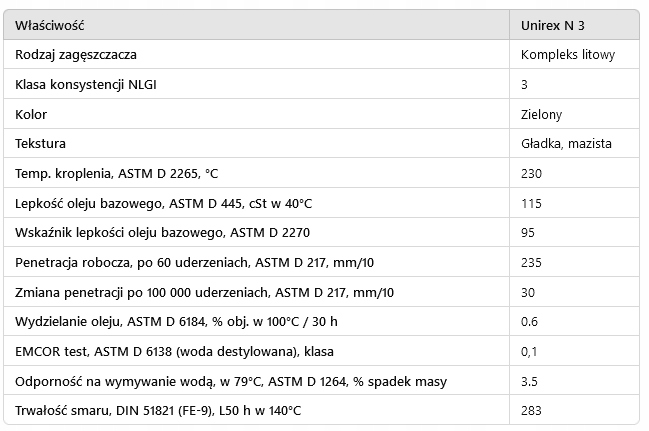Select the dropping point value 230

click(532, 174)
